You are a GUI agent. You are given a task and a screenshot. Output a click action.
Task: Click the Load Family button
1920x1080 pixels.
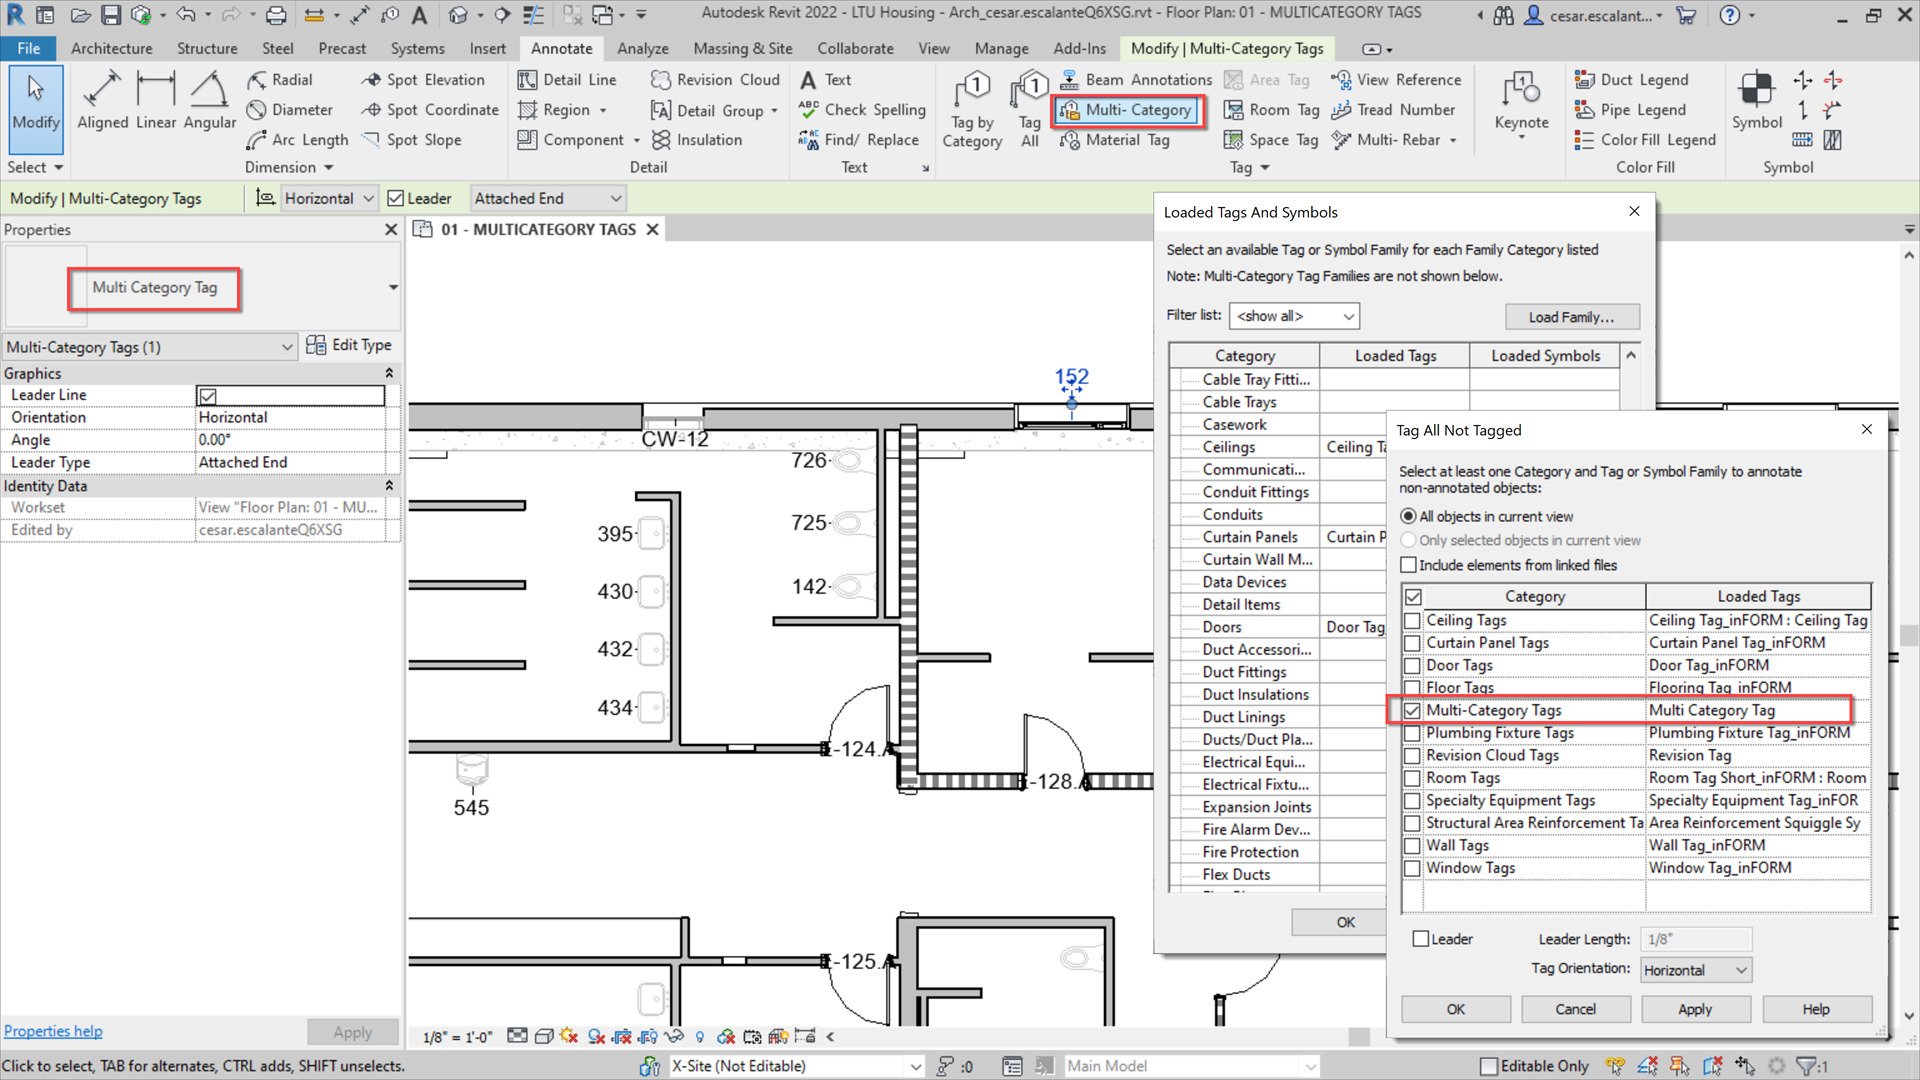(x=1571, y=316)
